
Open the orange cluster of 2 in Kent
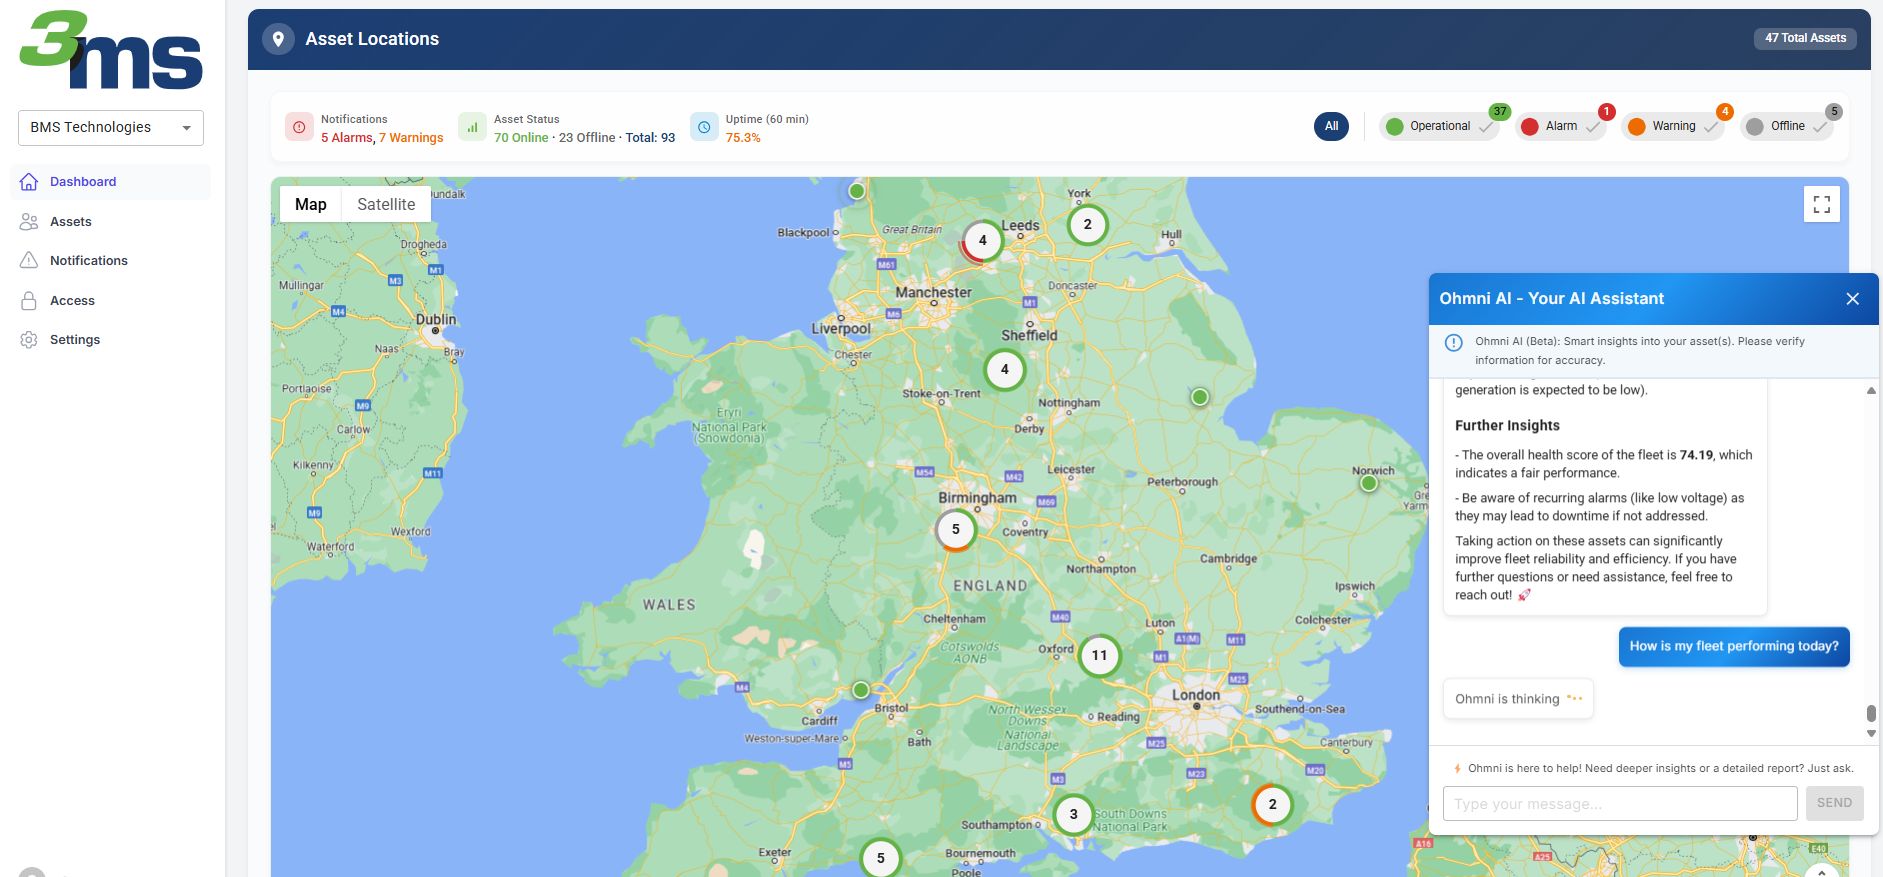(x=1273, y=805)
